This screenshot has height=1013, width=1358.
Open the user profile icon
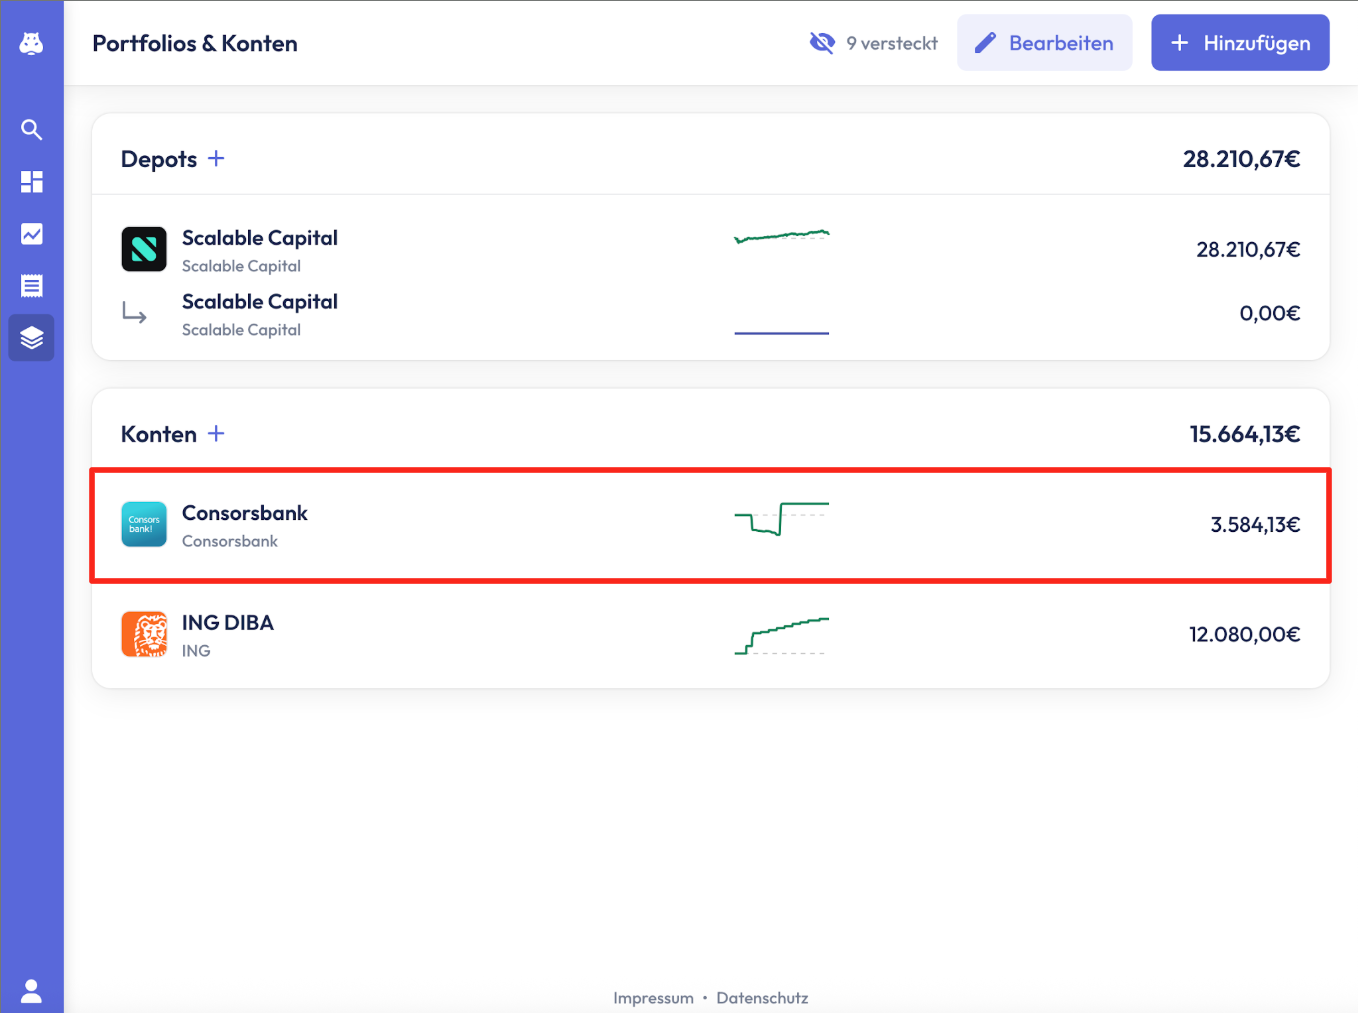[x=31, y=990]
